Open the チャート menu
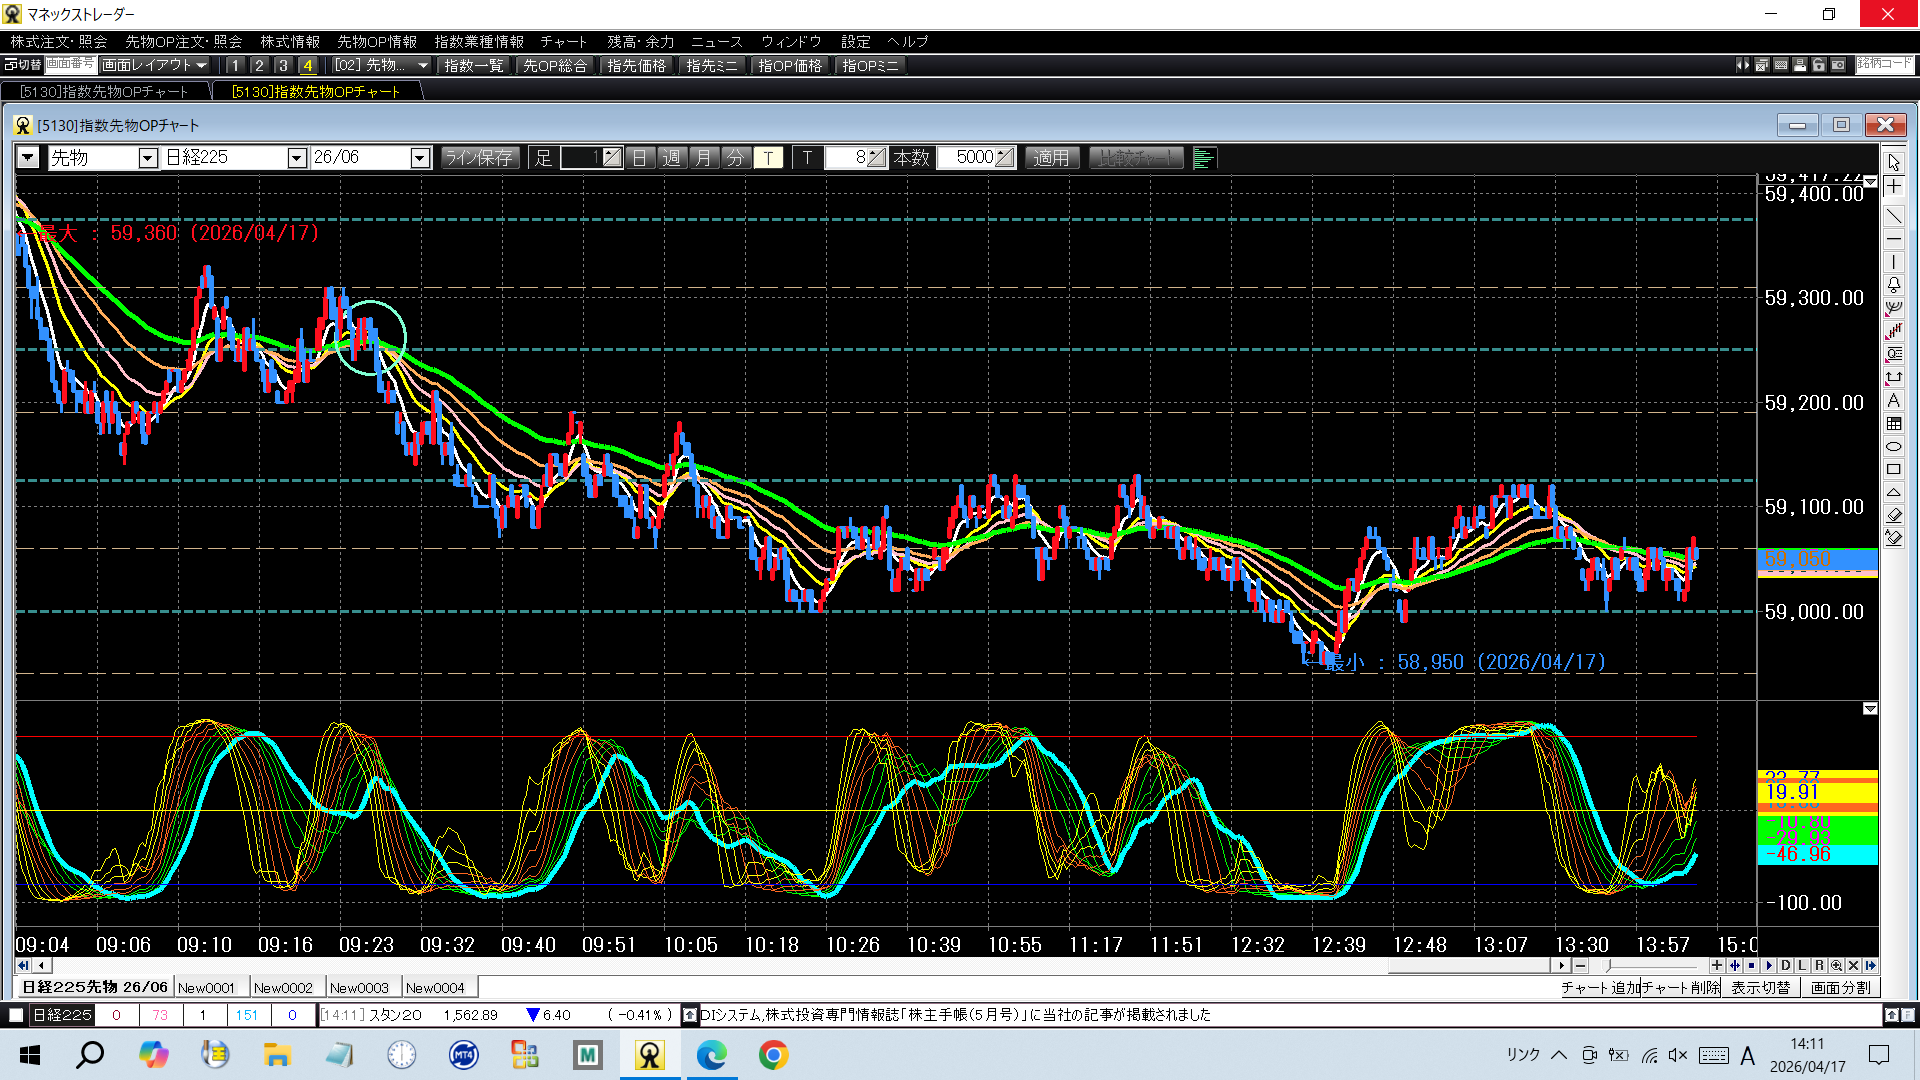The image size is (1920, 1080). [563, 42]
